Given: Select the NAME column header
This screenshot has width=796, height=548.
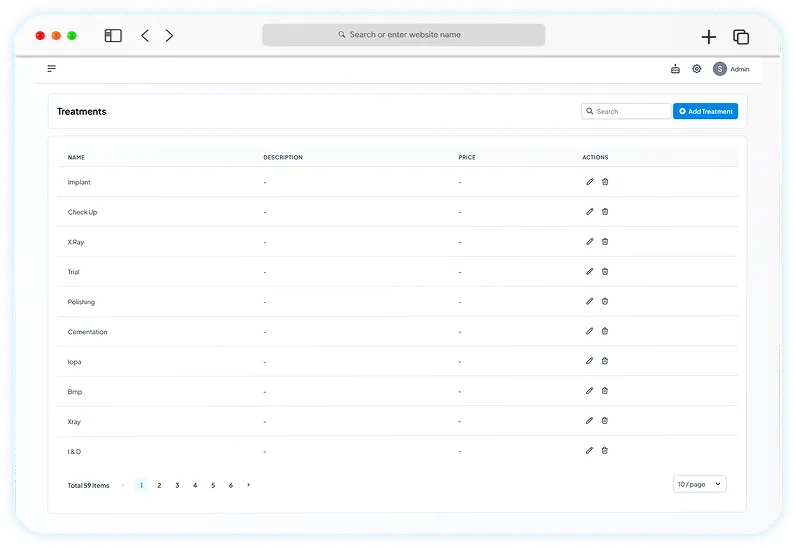Looking at the screenshot, I should click(x=76, y=157).
